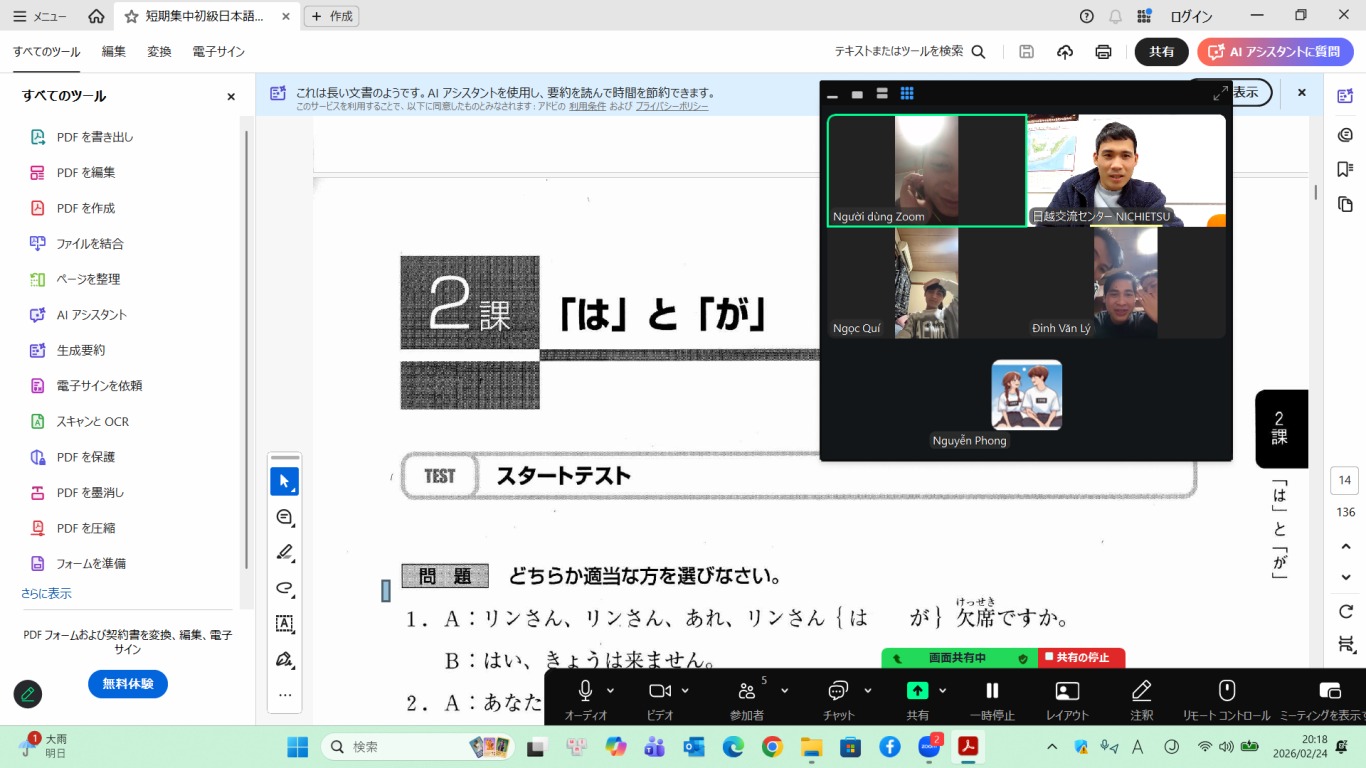Select the highlighter pen tool
The width and height of the screenshot is (1366, 768).
(x=284, y=552)
